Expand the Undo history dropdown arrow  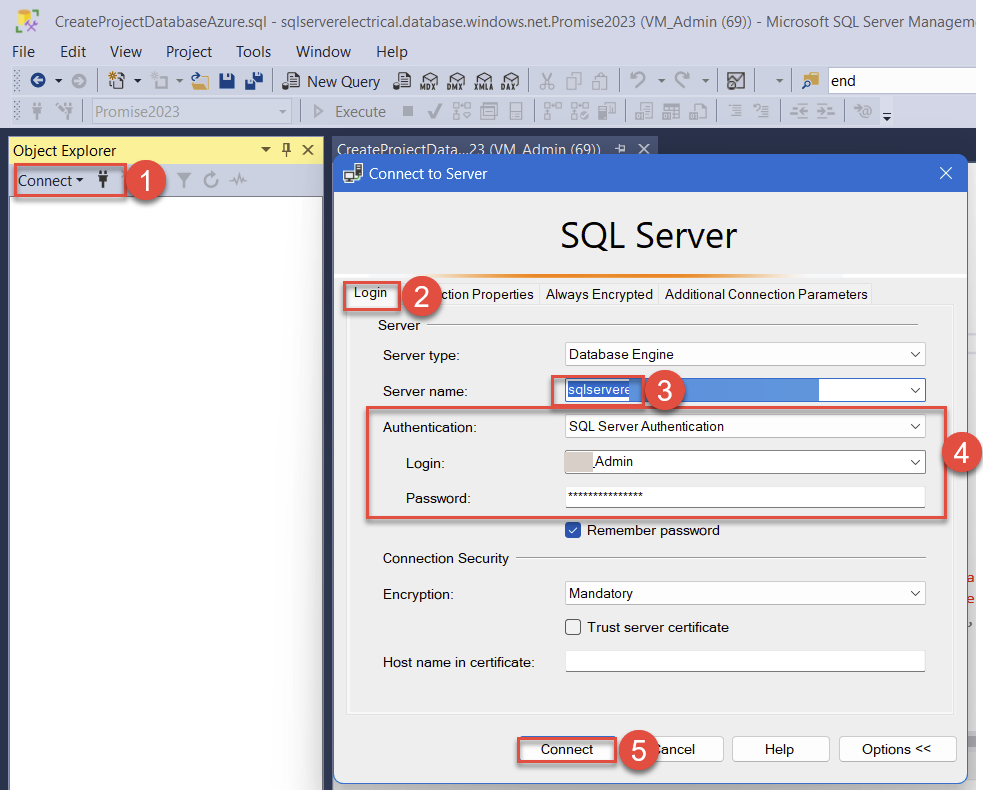pyautogui.click(x=661, y=80)
